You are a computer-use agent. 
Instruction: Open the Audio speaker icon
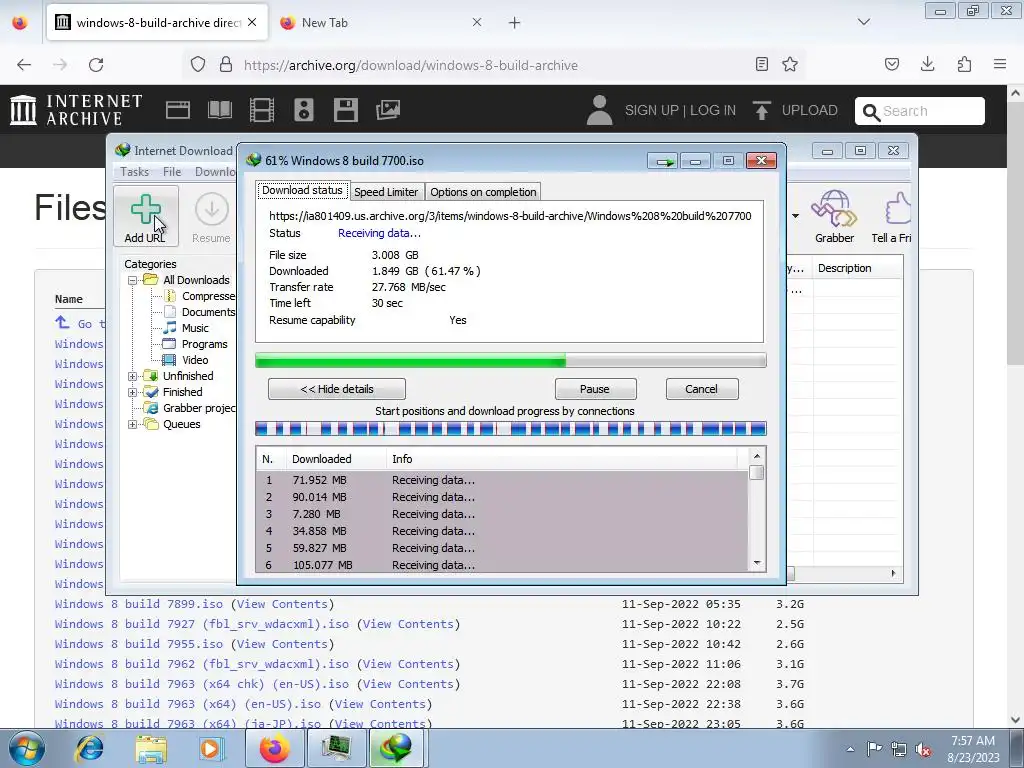pos(304,110)
